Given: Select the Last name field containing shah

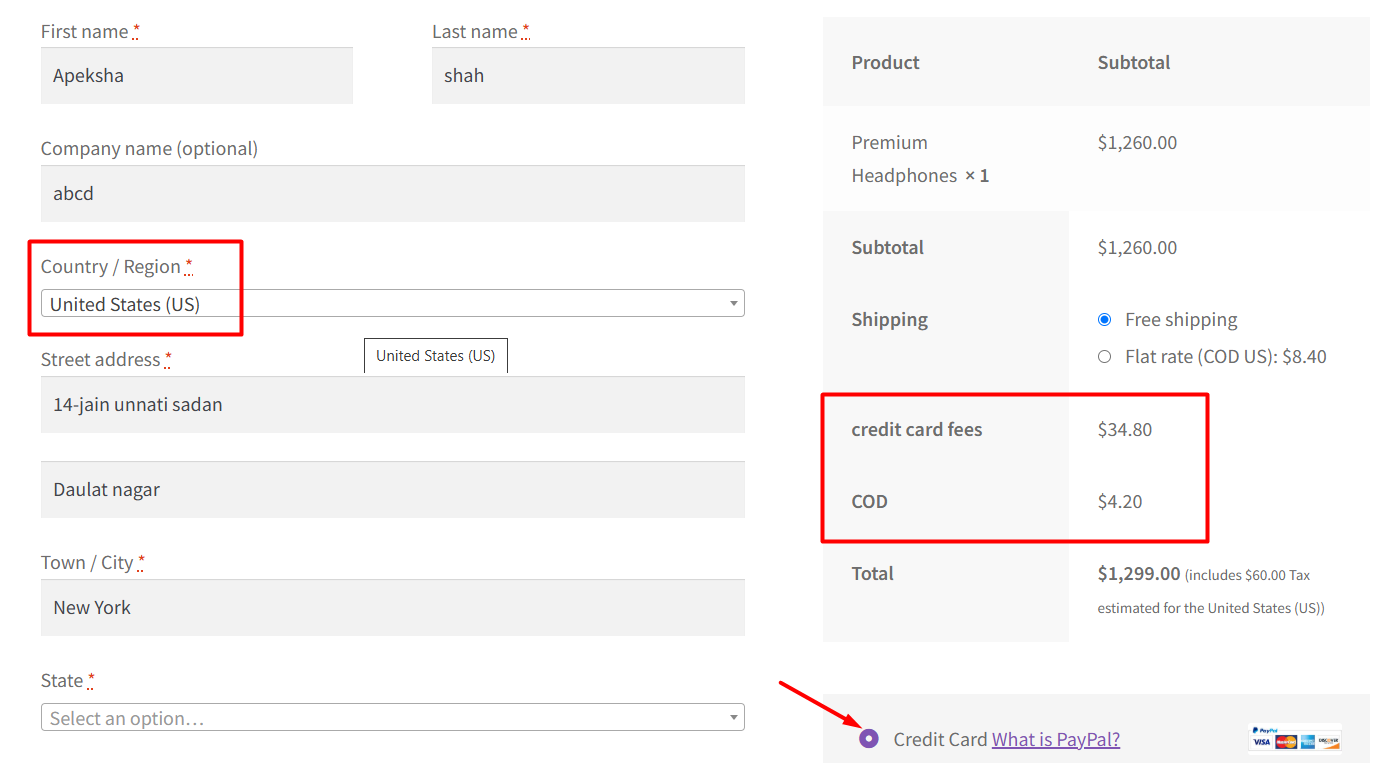Looking at the screenshot, I should pyautogui.click(x=588, y=75).
